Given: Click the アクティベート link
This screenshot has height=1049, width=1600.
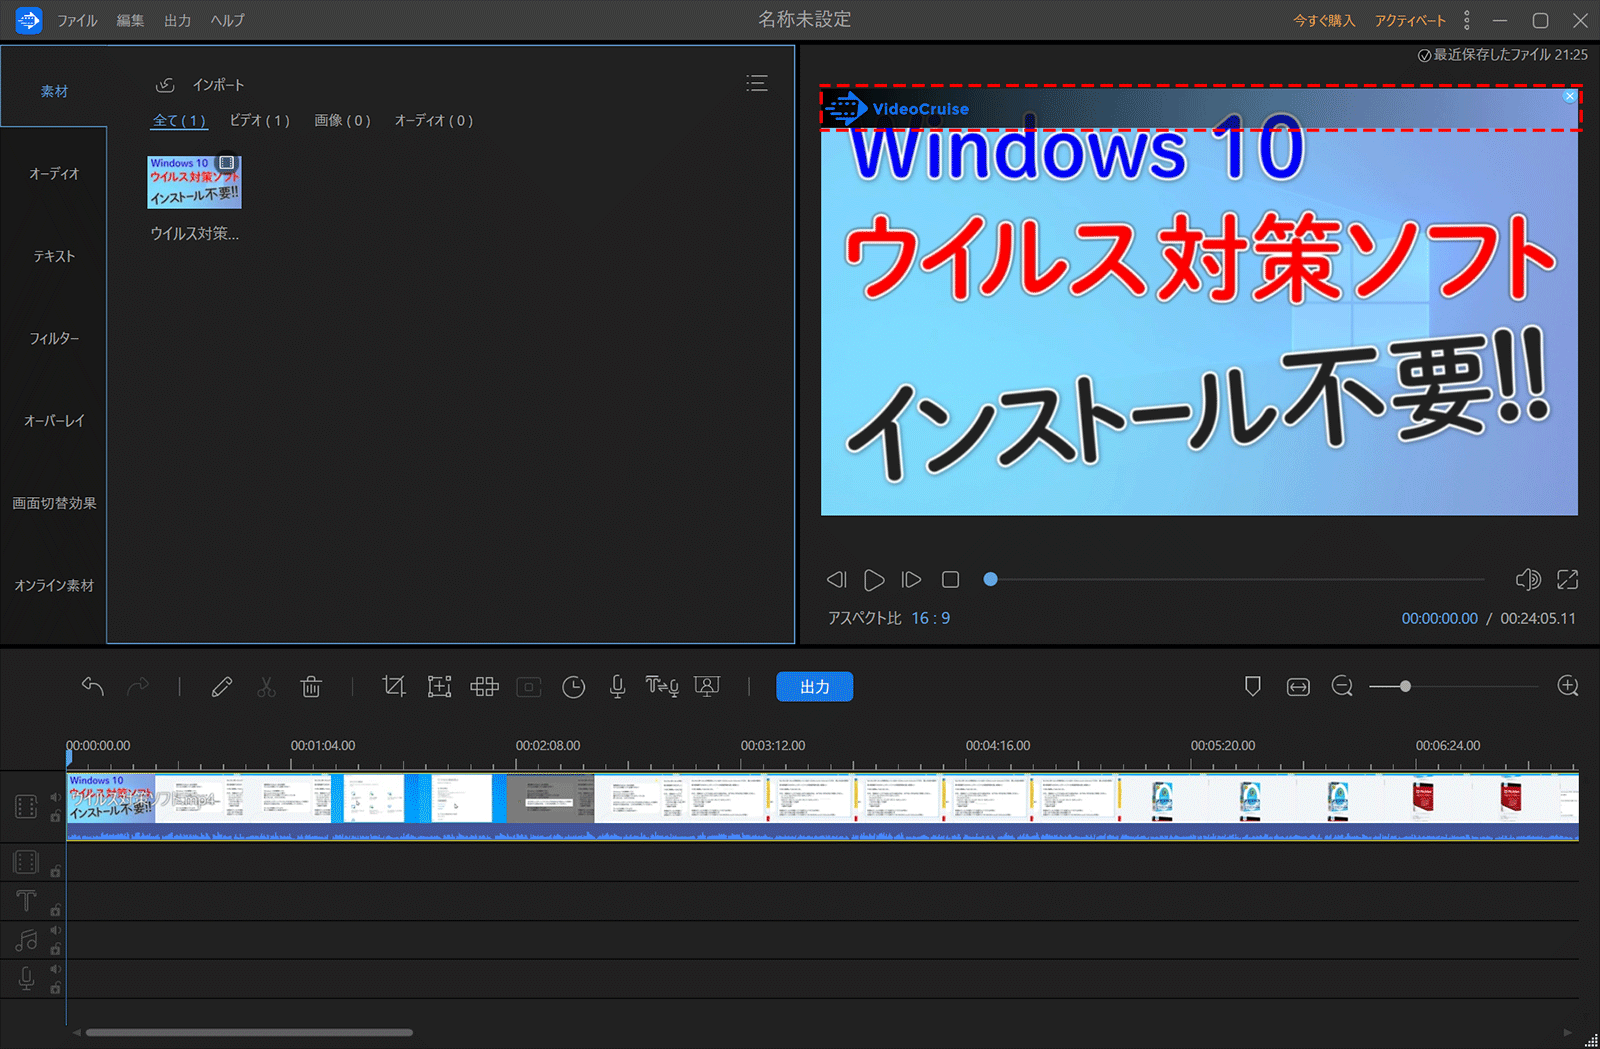Looking at the screenshot, I should pyautogui.click(x=1409, y=20).
